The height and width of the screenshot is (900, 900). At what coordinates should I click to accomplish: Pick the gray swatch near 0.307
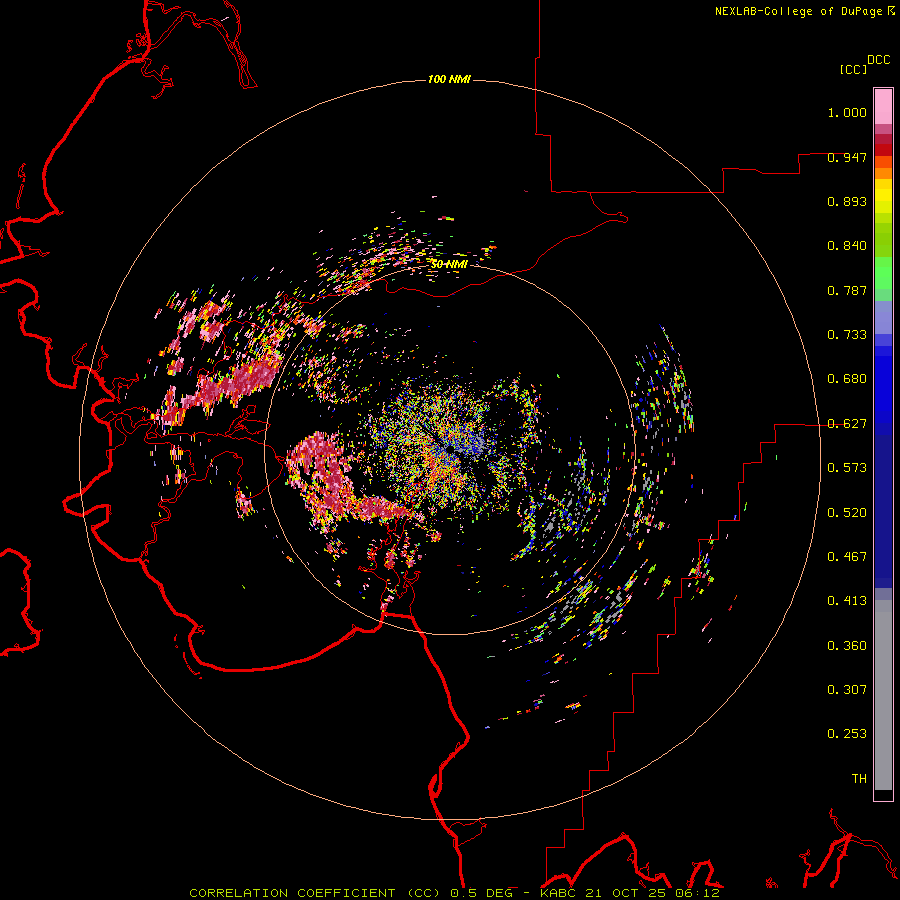883,700
